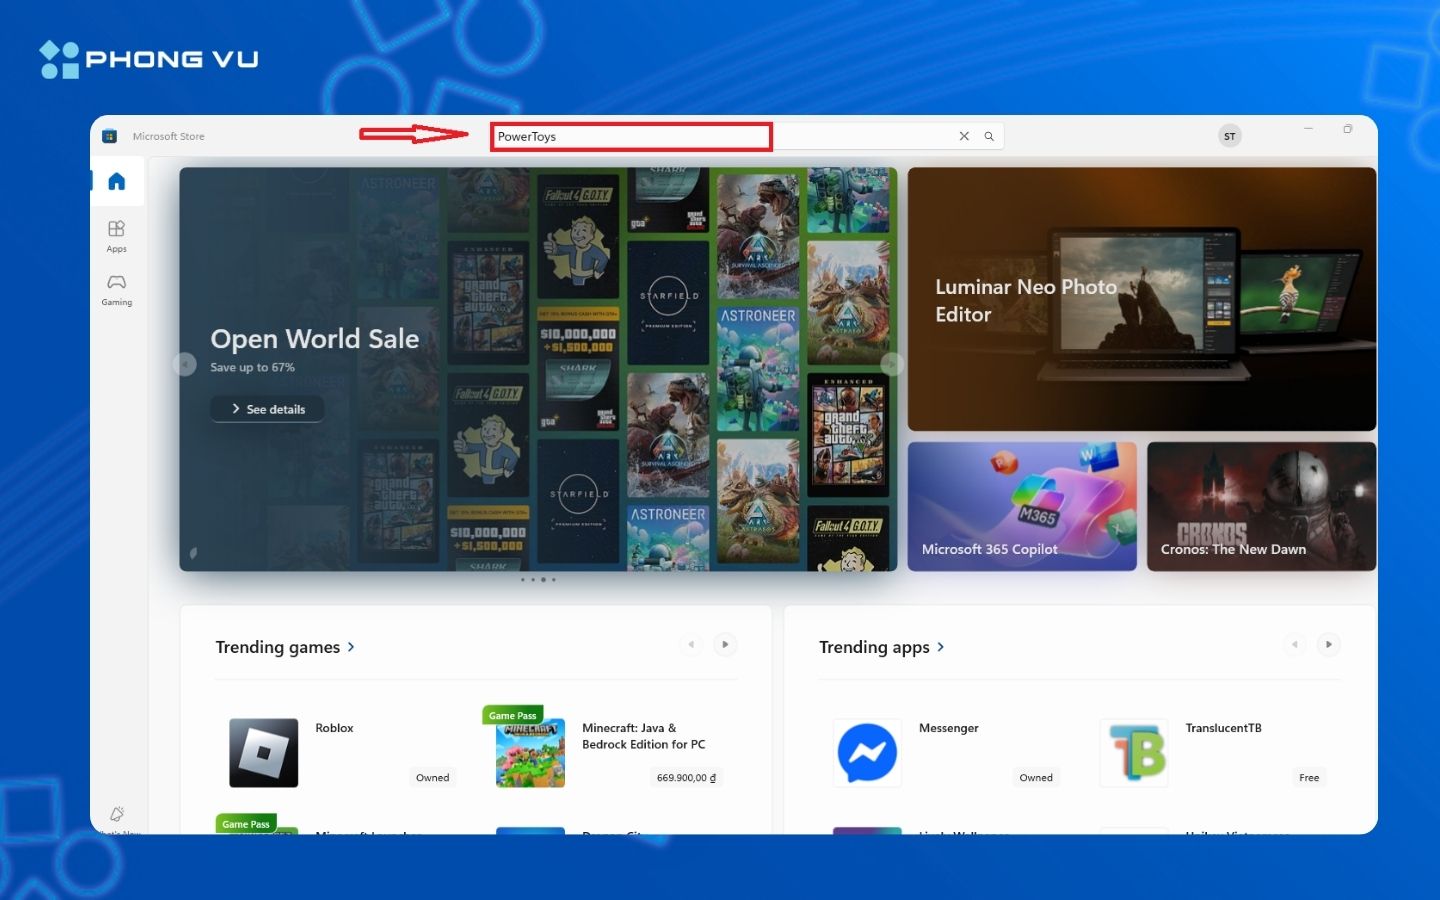Open the Home sidebar icon
The image size is (1440, 900).
coord(117,181)
